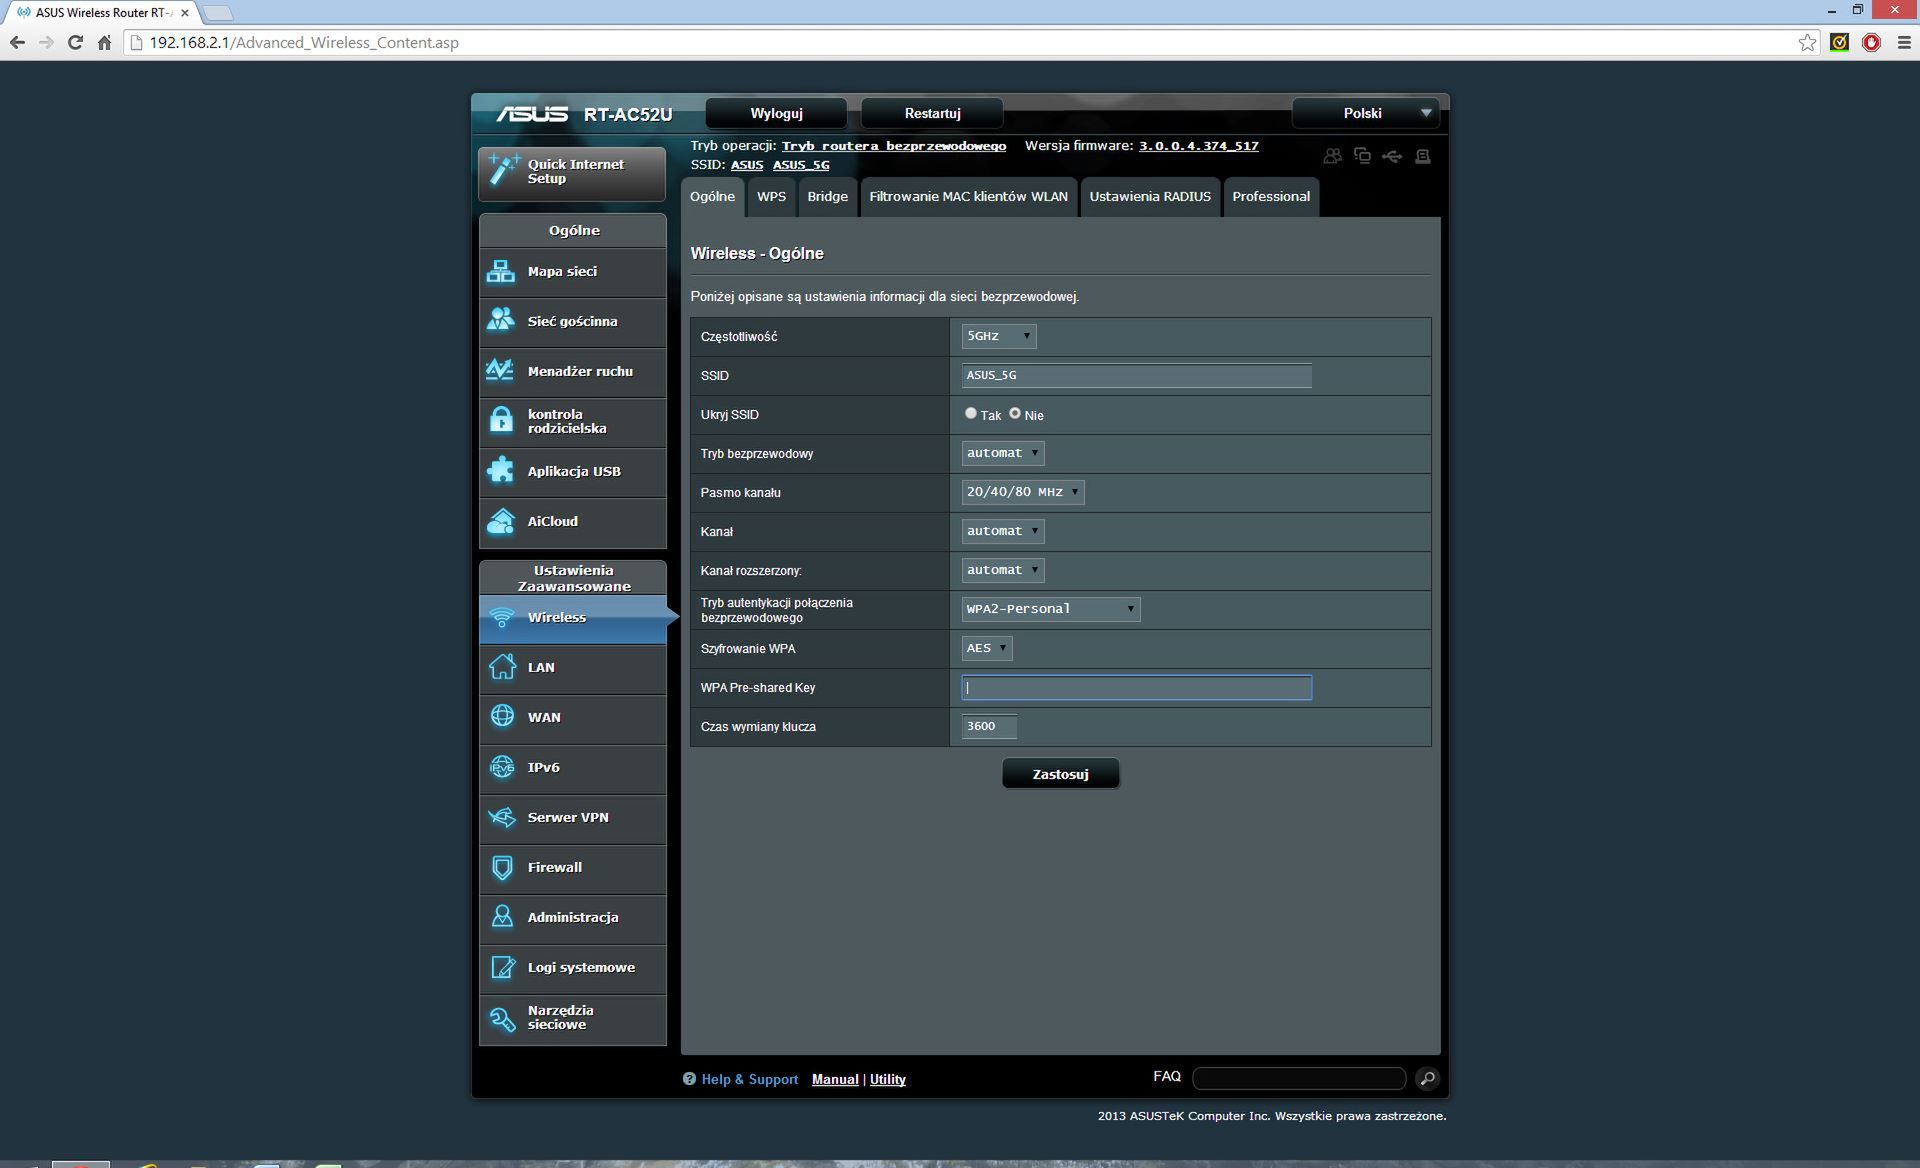The width and height of the screenshot is (1920, 1168).
Task: Open Menadżer ruchu traffic manager
Action: click(572, 372)
